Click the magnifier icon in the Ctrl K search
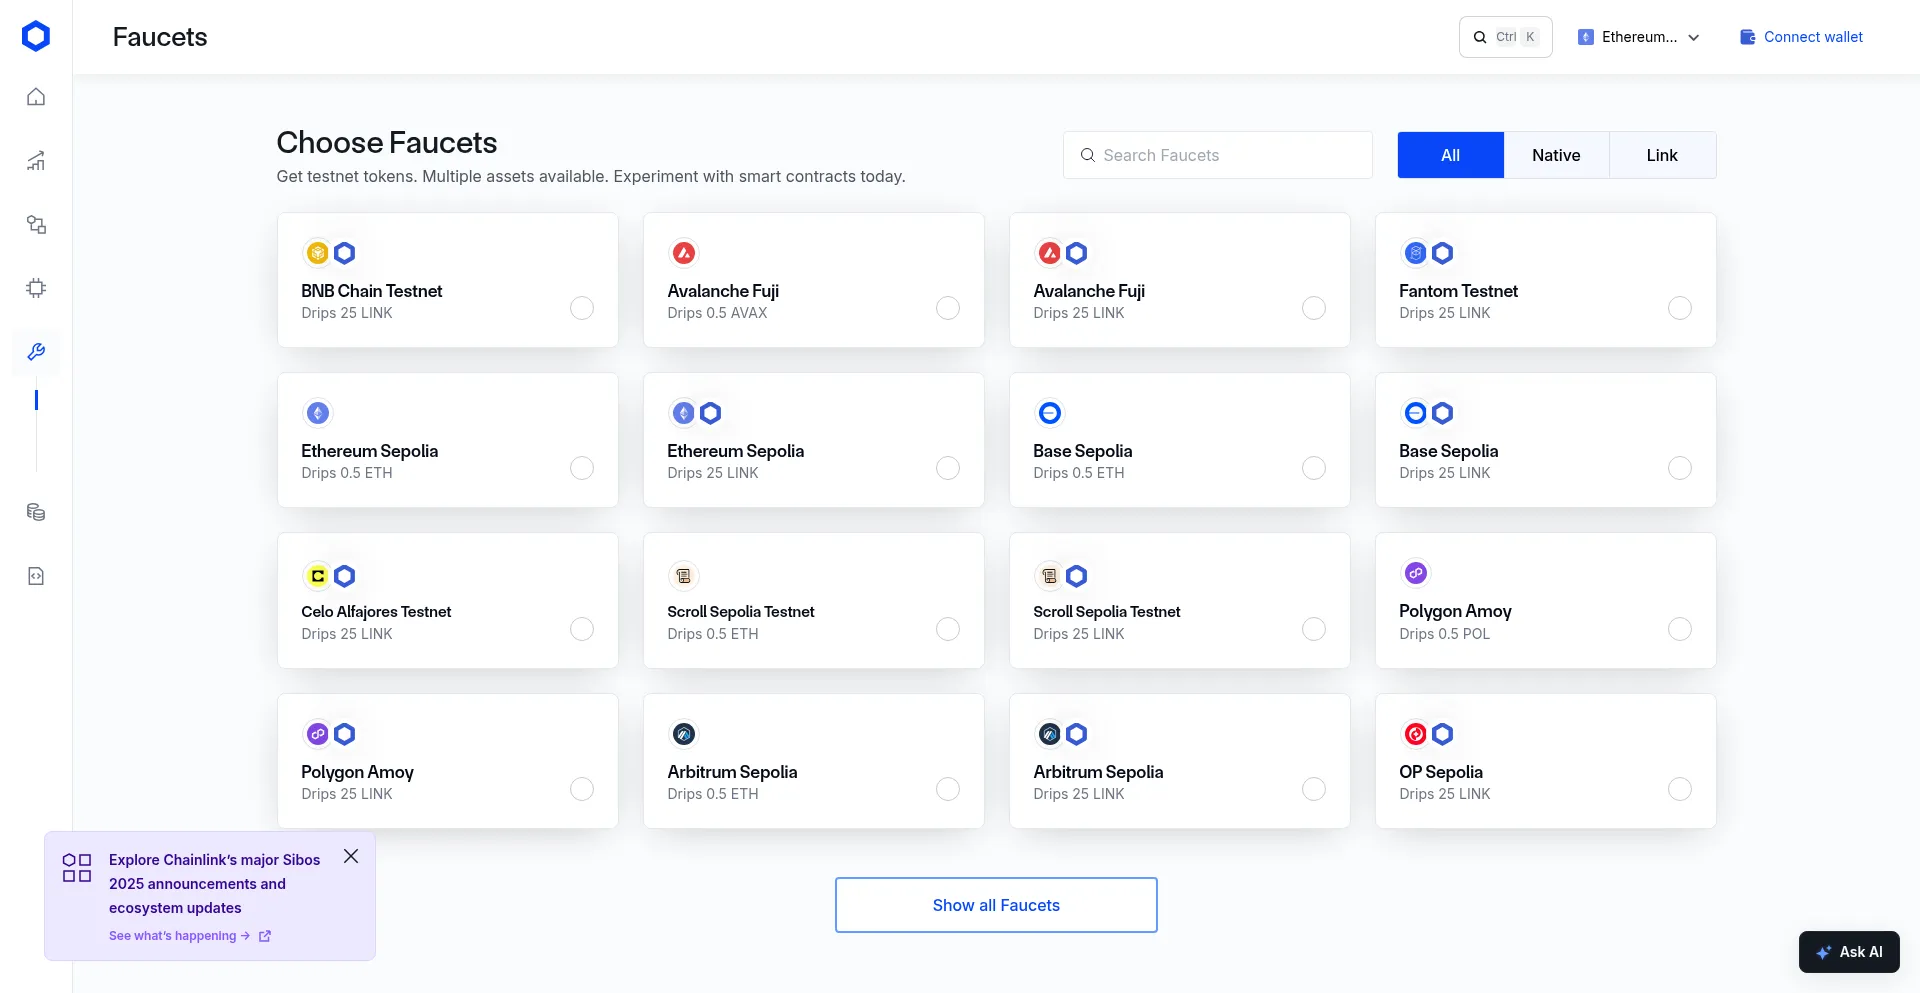Viewport: 1920px width, 993px height. click(x=1480, y=37)
